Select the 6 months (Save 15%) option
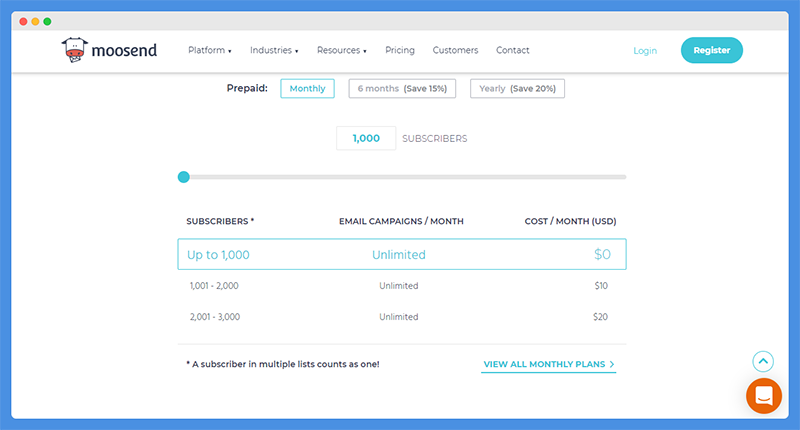The image size is (800, 430). click(402, 88)
